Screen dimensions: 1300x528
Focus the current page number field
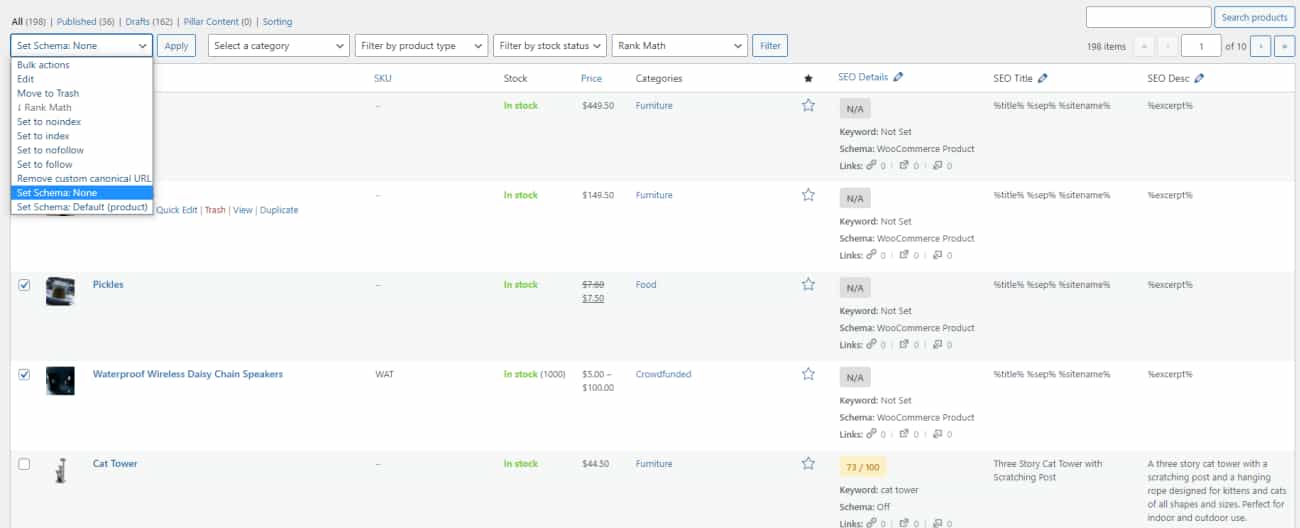coord(1201,46)
